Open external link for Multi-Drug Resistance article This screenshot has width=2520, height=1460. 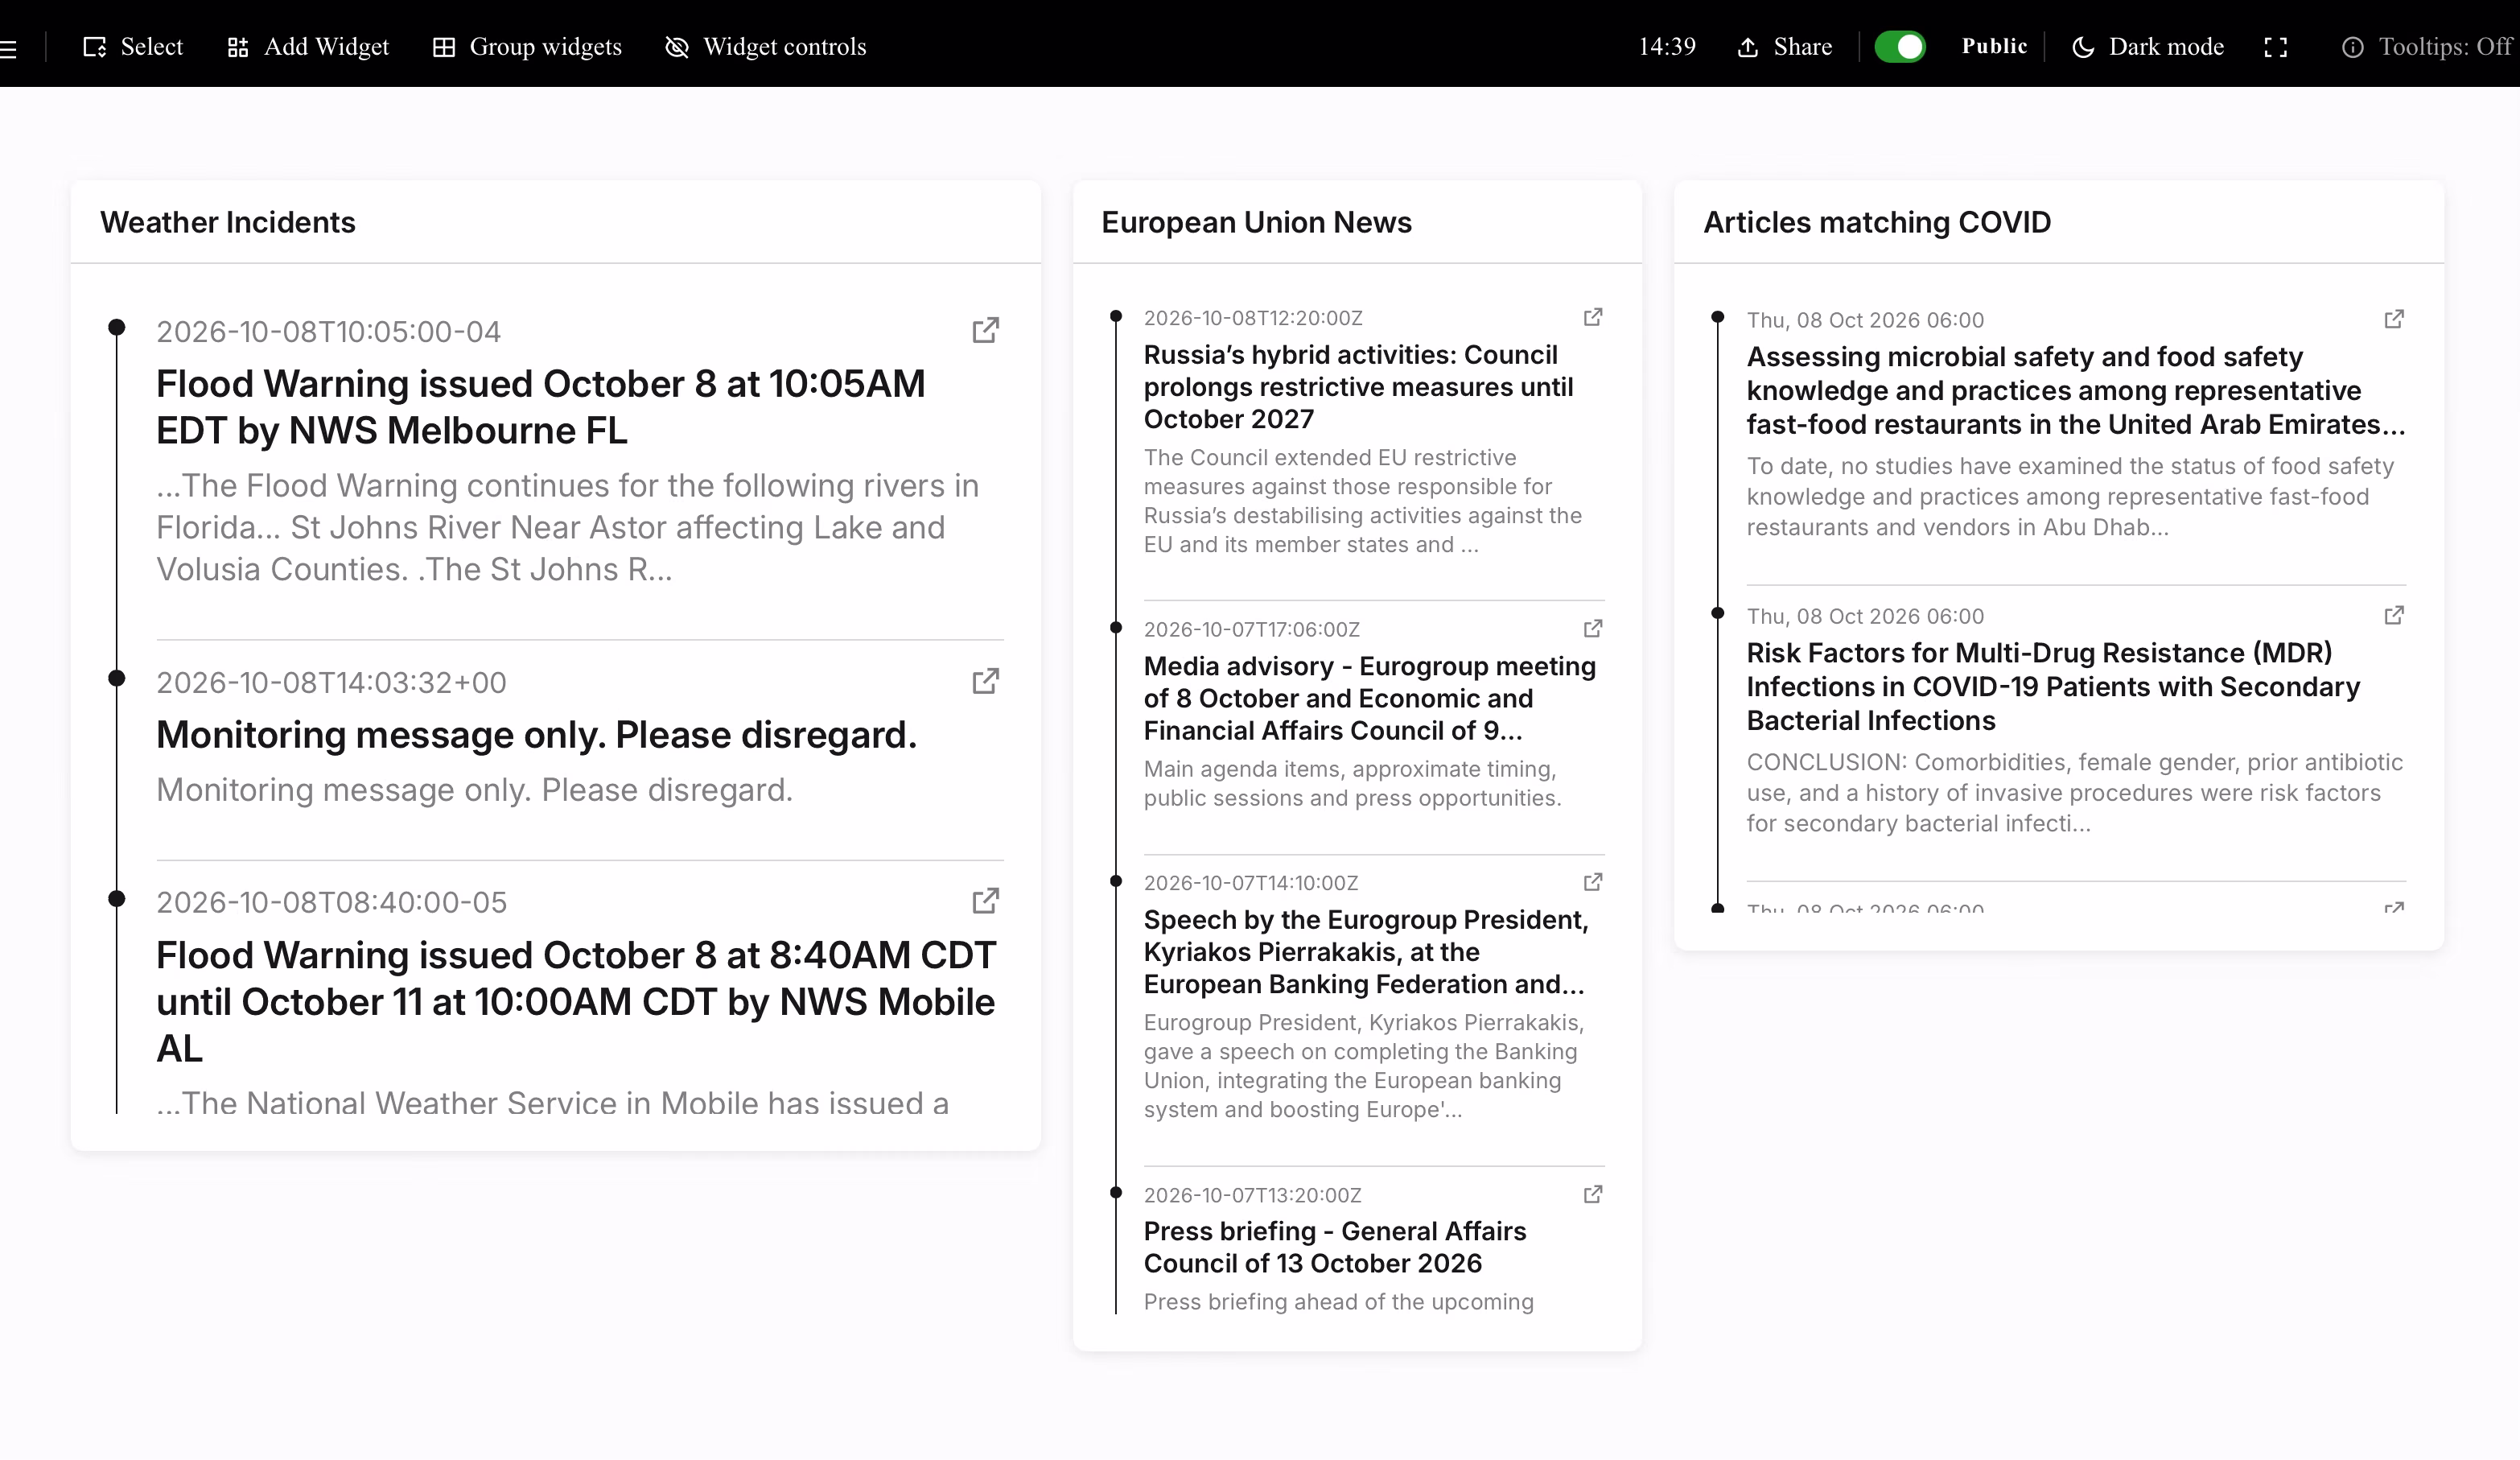click(2394, 615)
